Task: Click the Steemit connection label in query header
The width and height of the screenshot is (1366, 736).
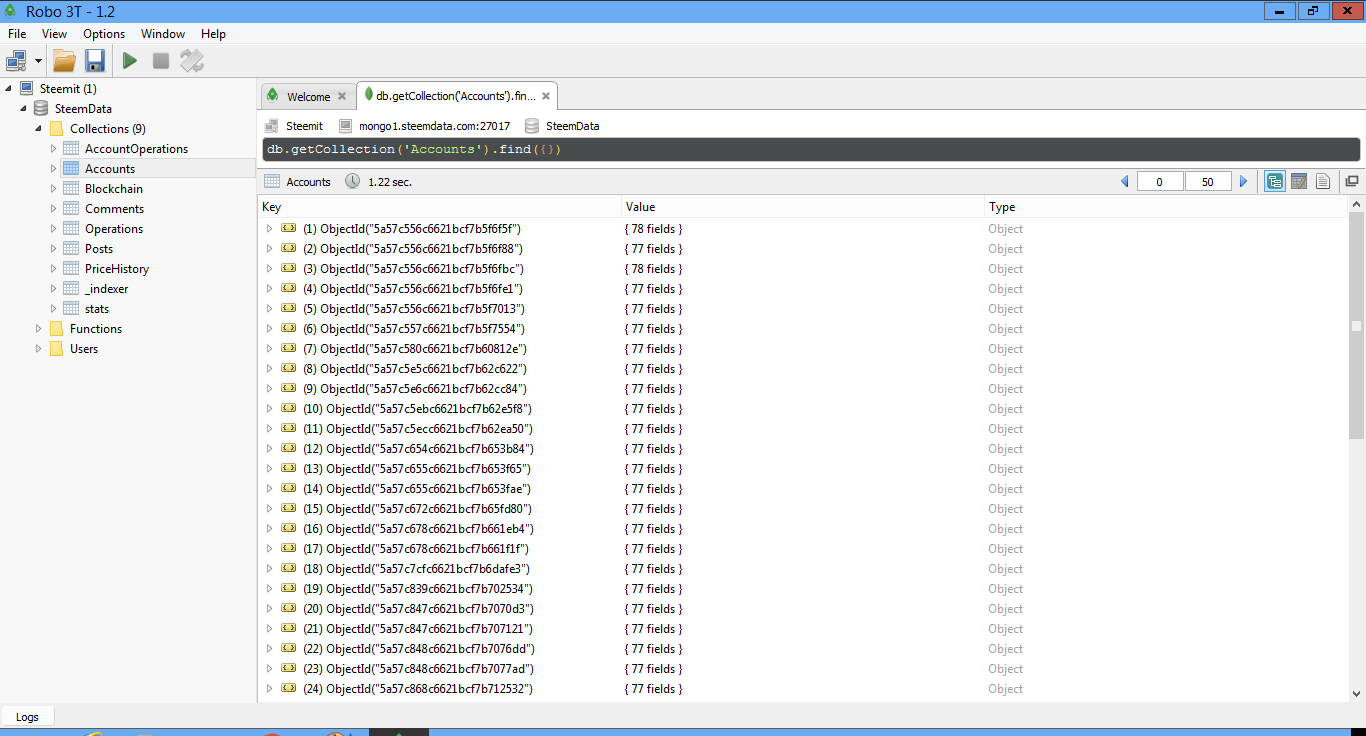Action: point(304,126)
